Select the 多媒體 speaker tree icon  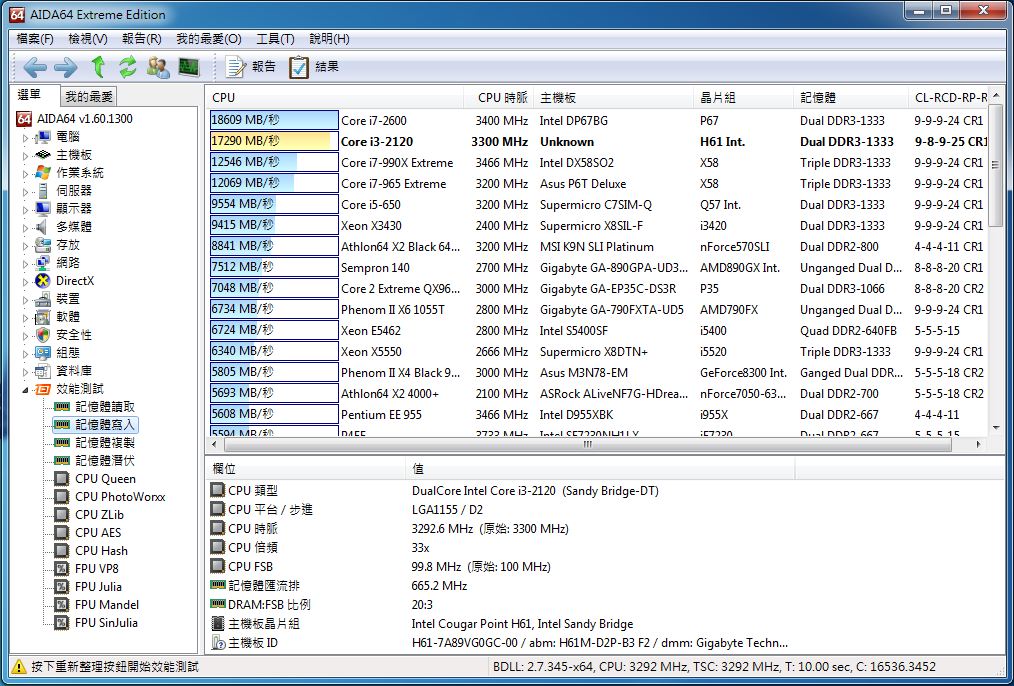[x=41, y=227]
